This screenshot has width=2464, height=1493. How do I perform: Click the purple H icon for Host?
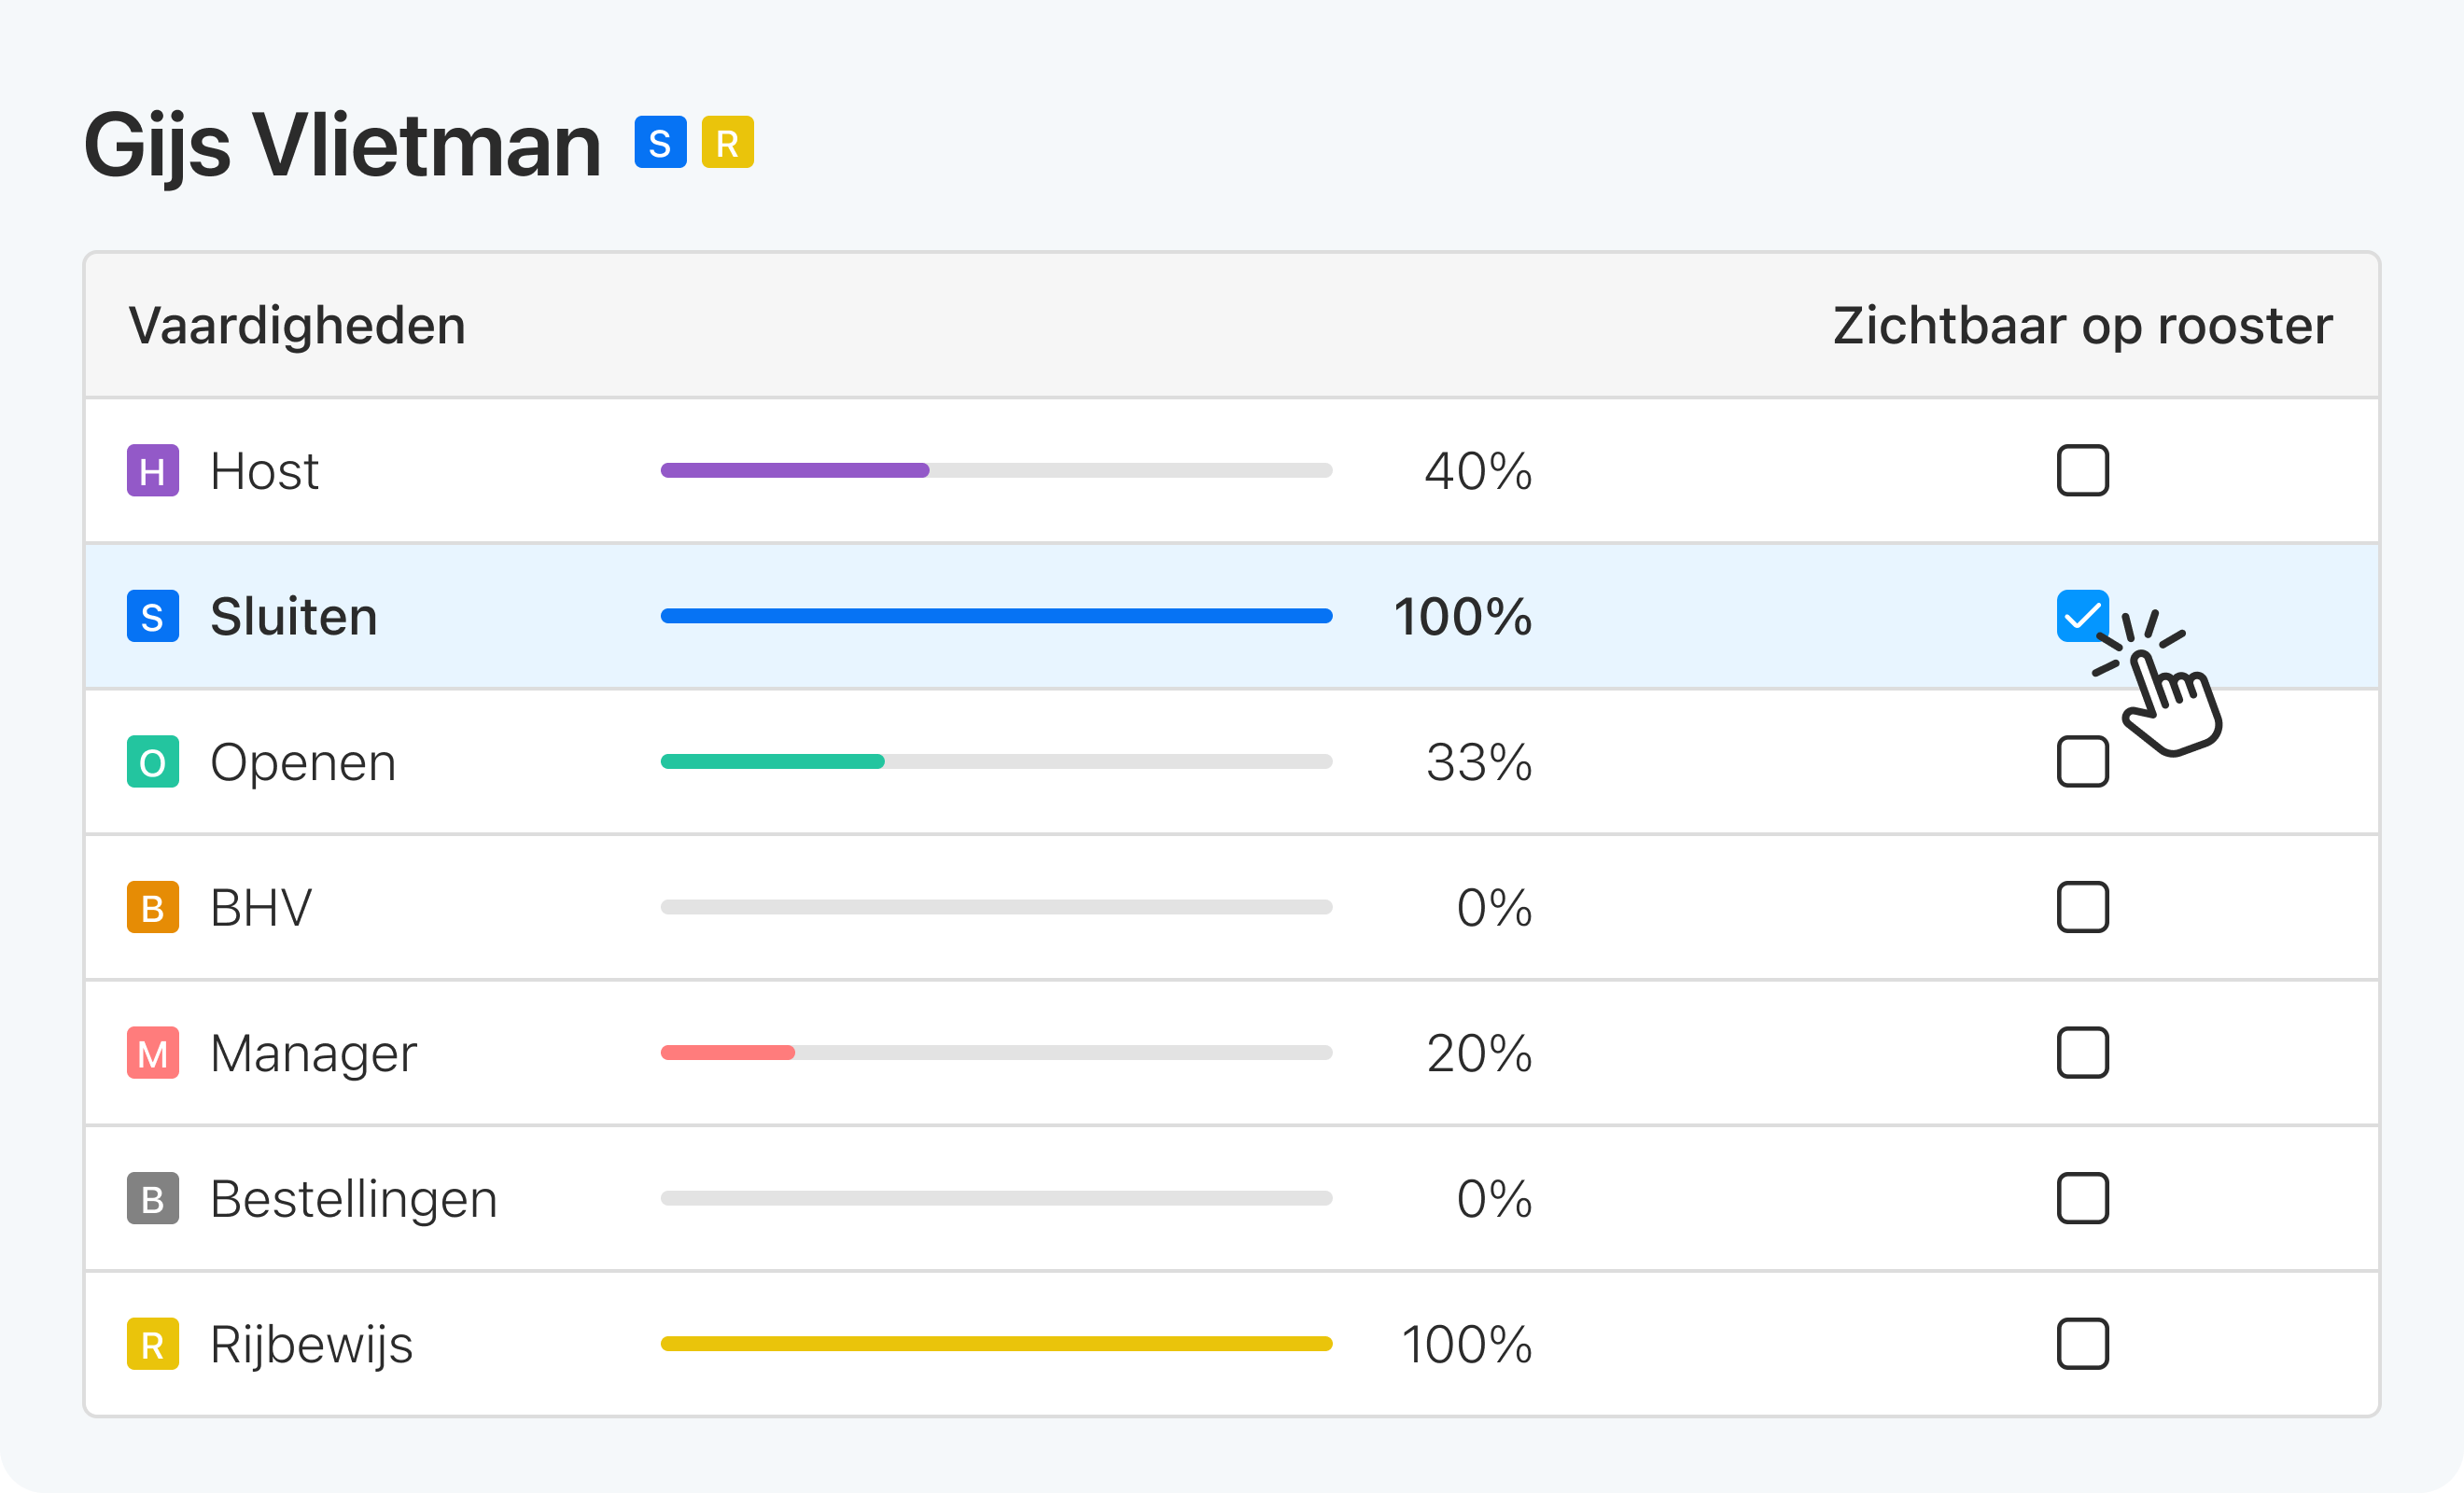(x=152, y=470)
